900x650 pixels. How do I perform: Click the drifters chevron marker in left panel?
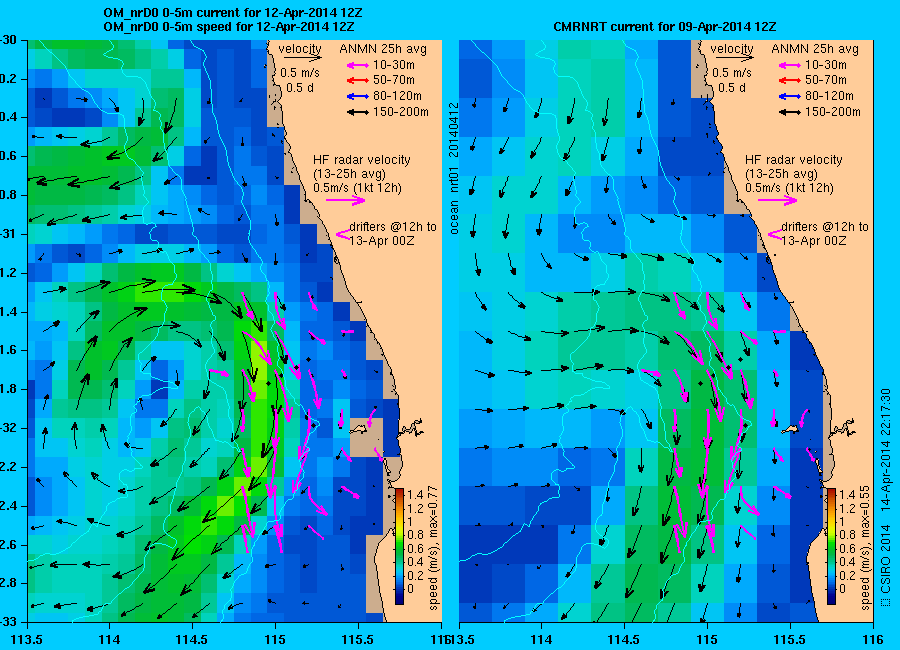pyautogui.click(x=343, y=234)
